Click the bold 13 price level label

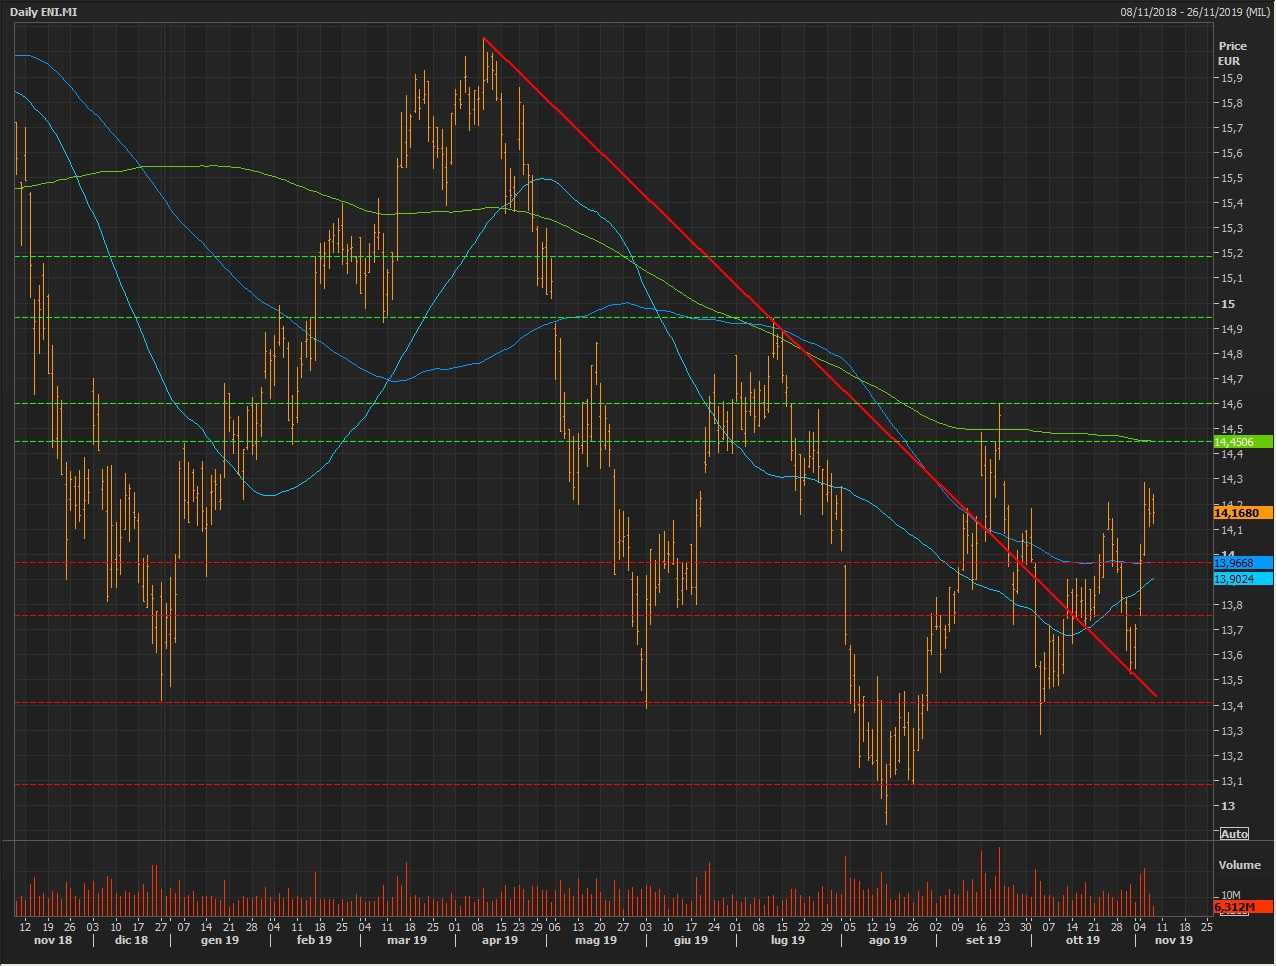point(1227,806)
